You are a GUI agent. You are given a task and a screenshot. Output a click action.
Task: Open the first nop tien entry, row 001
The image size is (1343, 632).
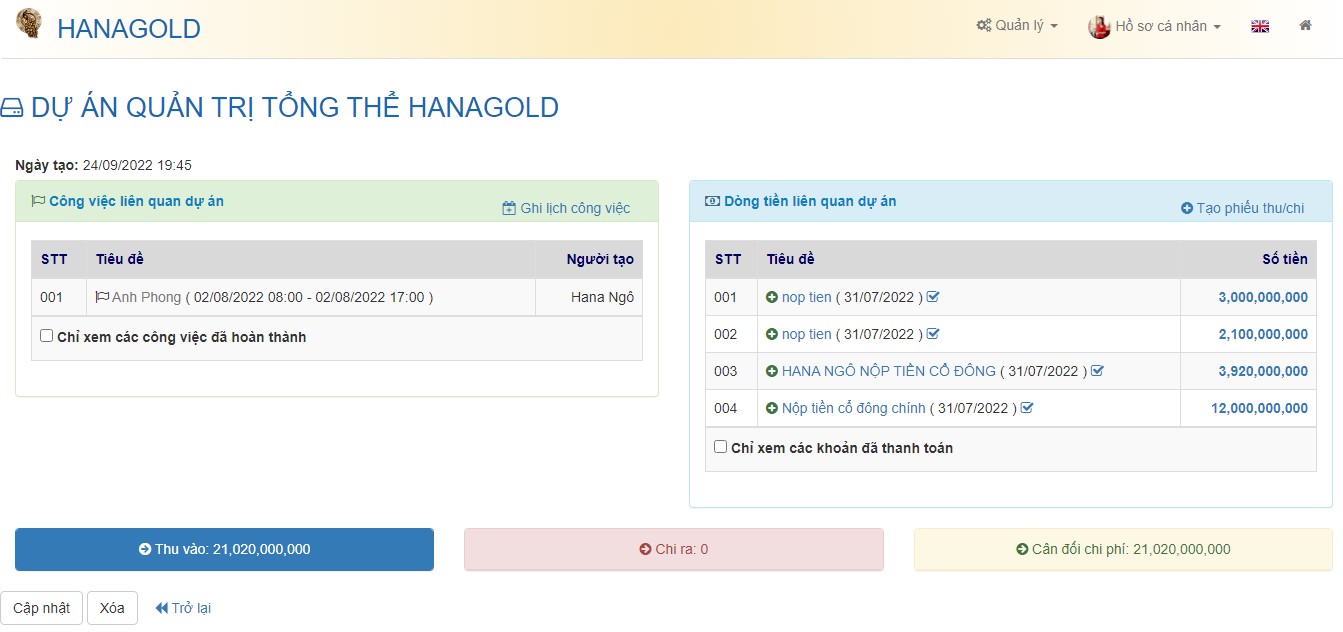pyautogui.click(x=807, y=297)
